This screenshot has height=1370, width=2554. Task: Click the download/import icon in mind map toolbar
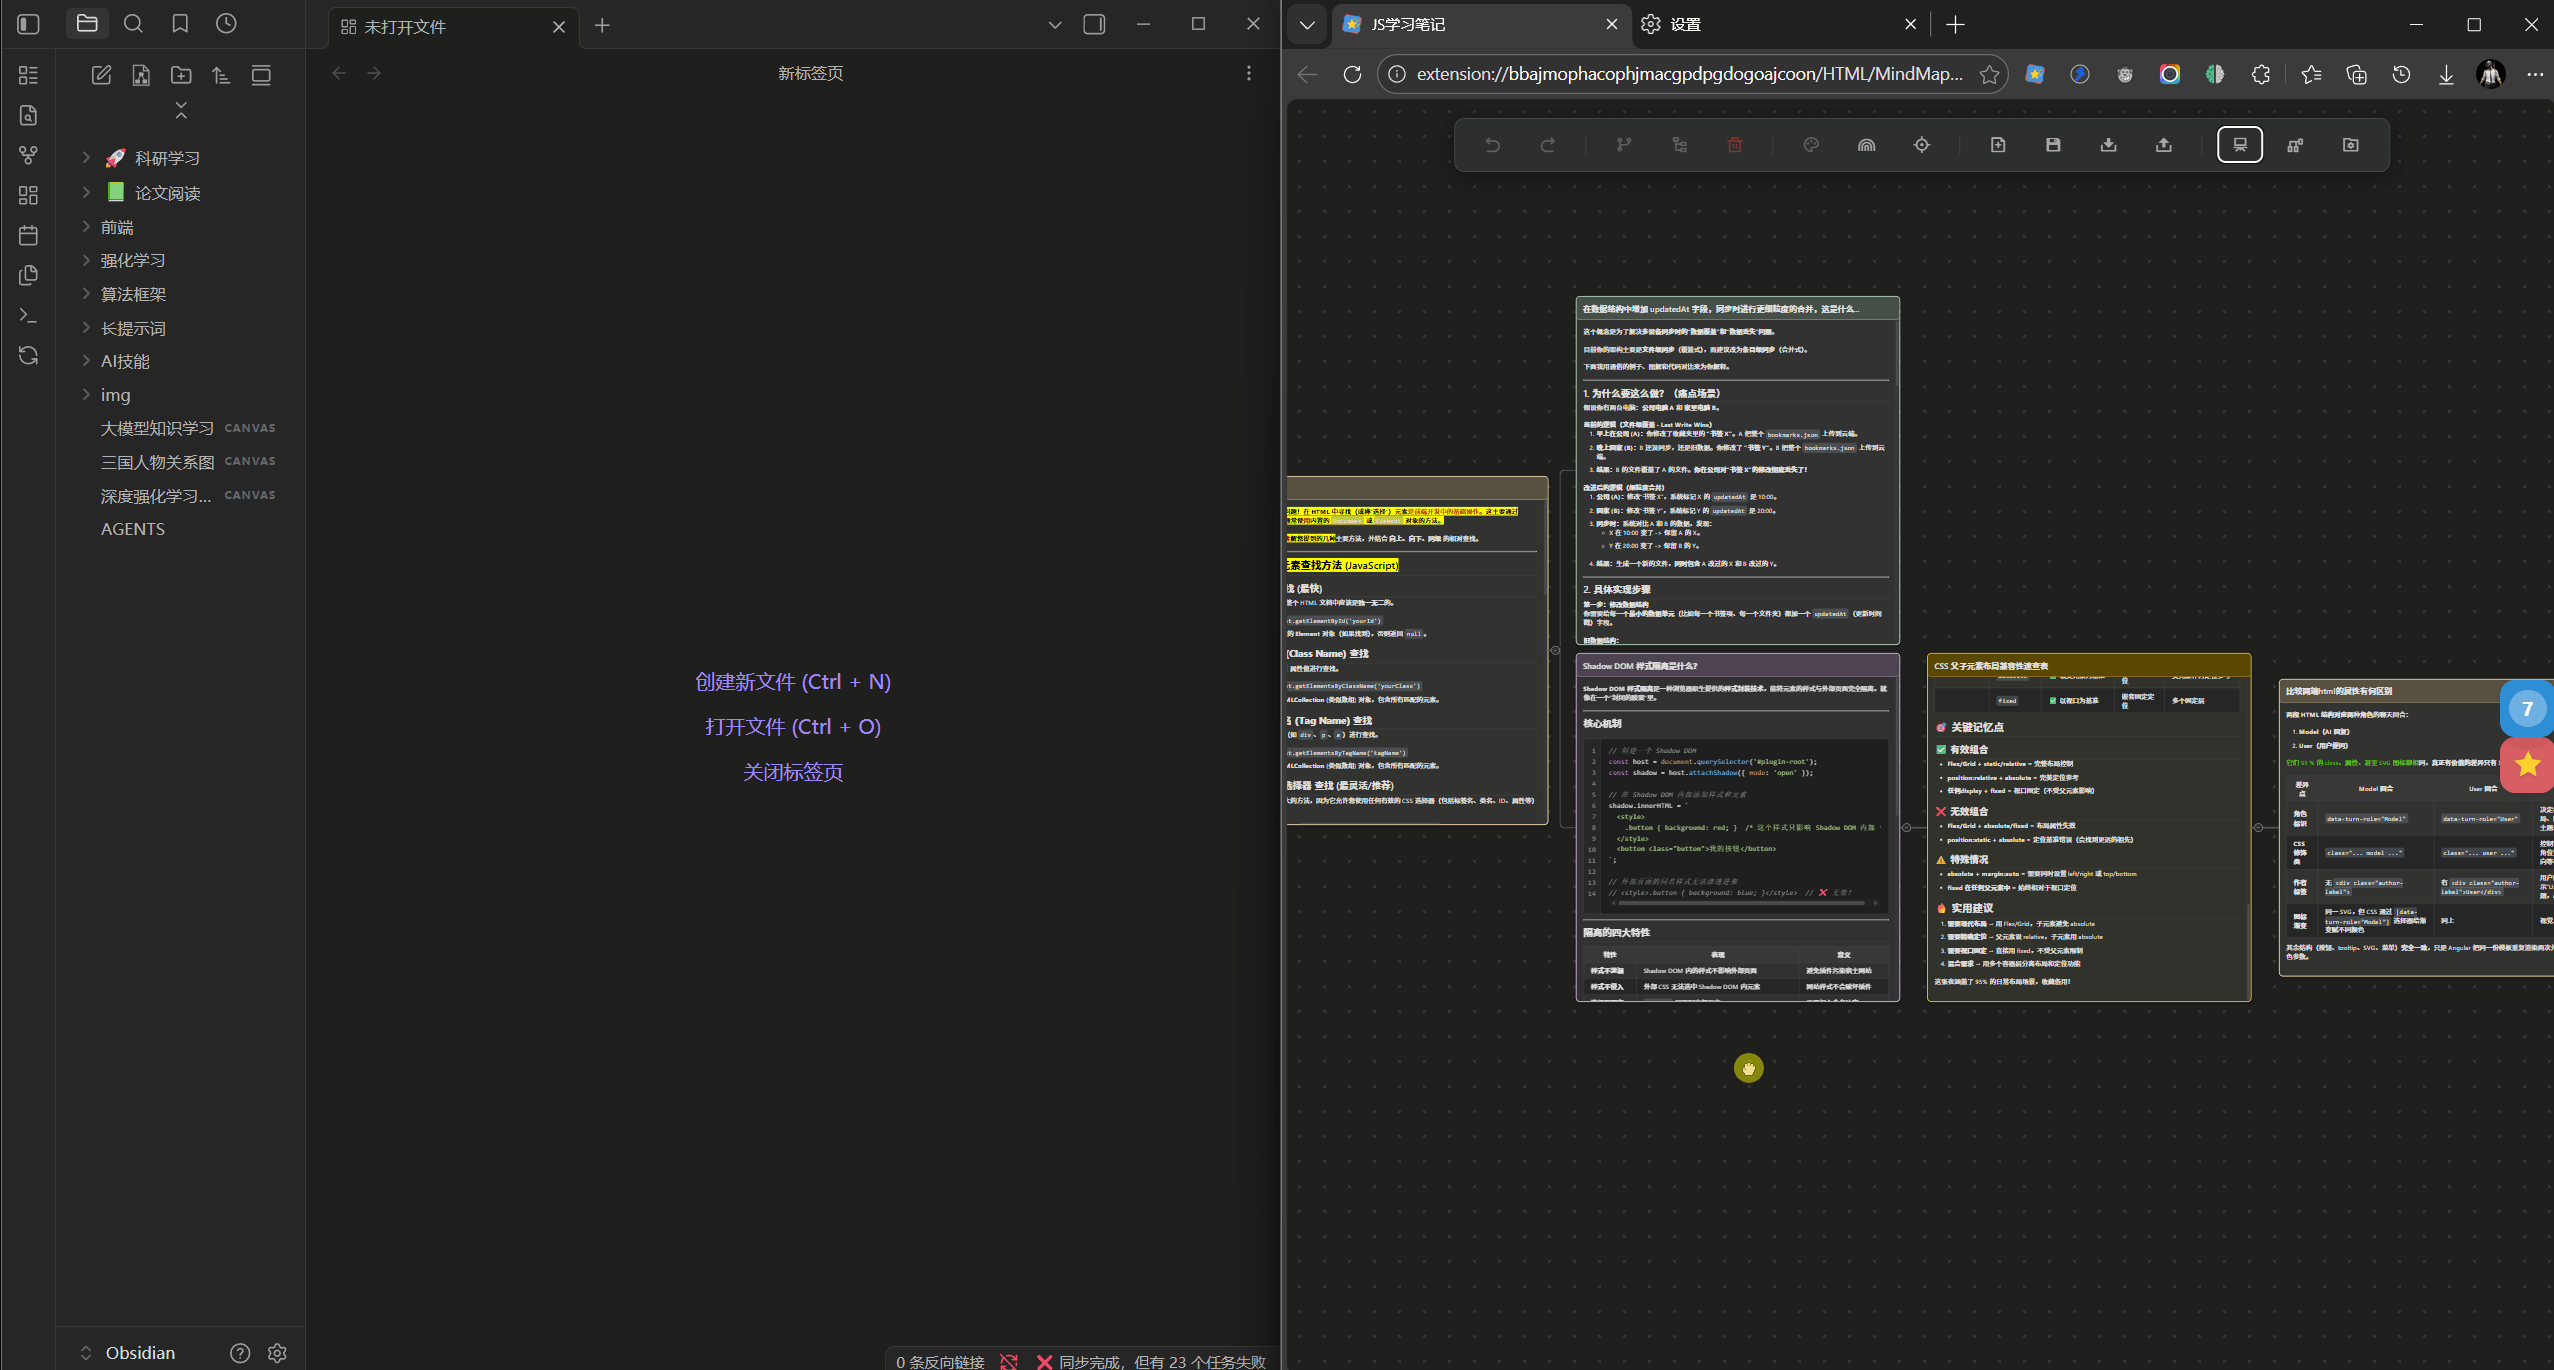click(2108, 145)
